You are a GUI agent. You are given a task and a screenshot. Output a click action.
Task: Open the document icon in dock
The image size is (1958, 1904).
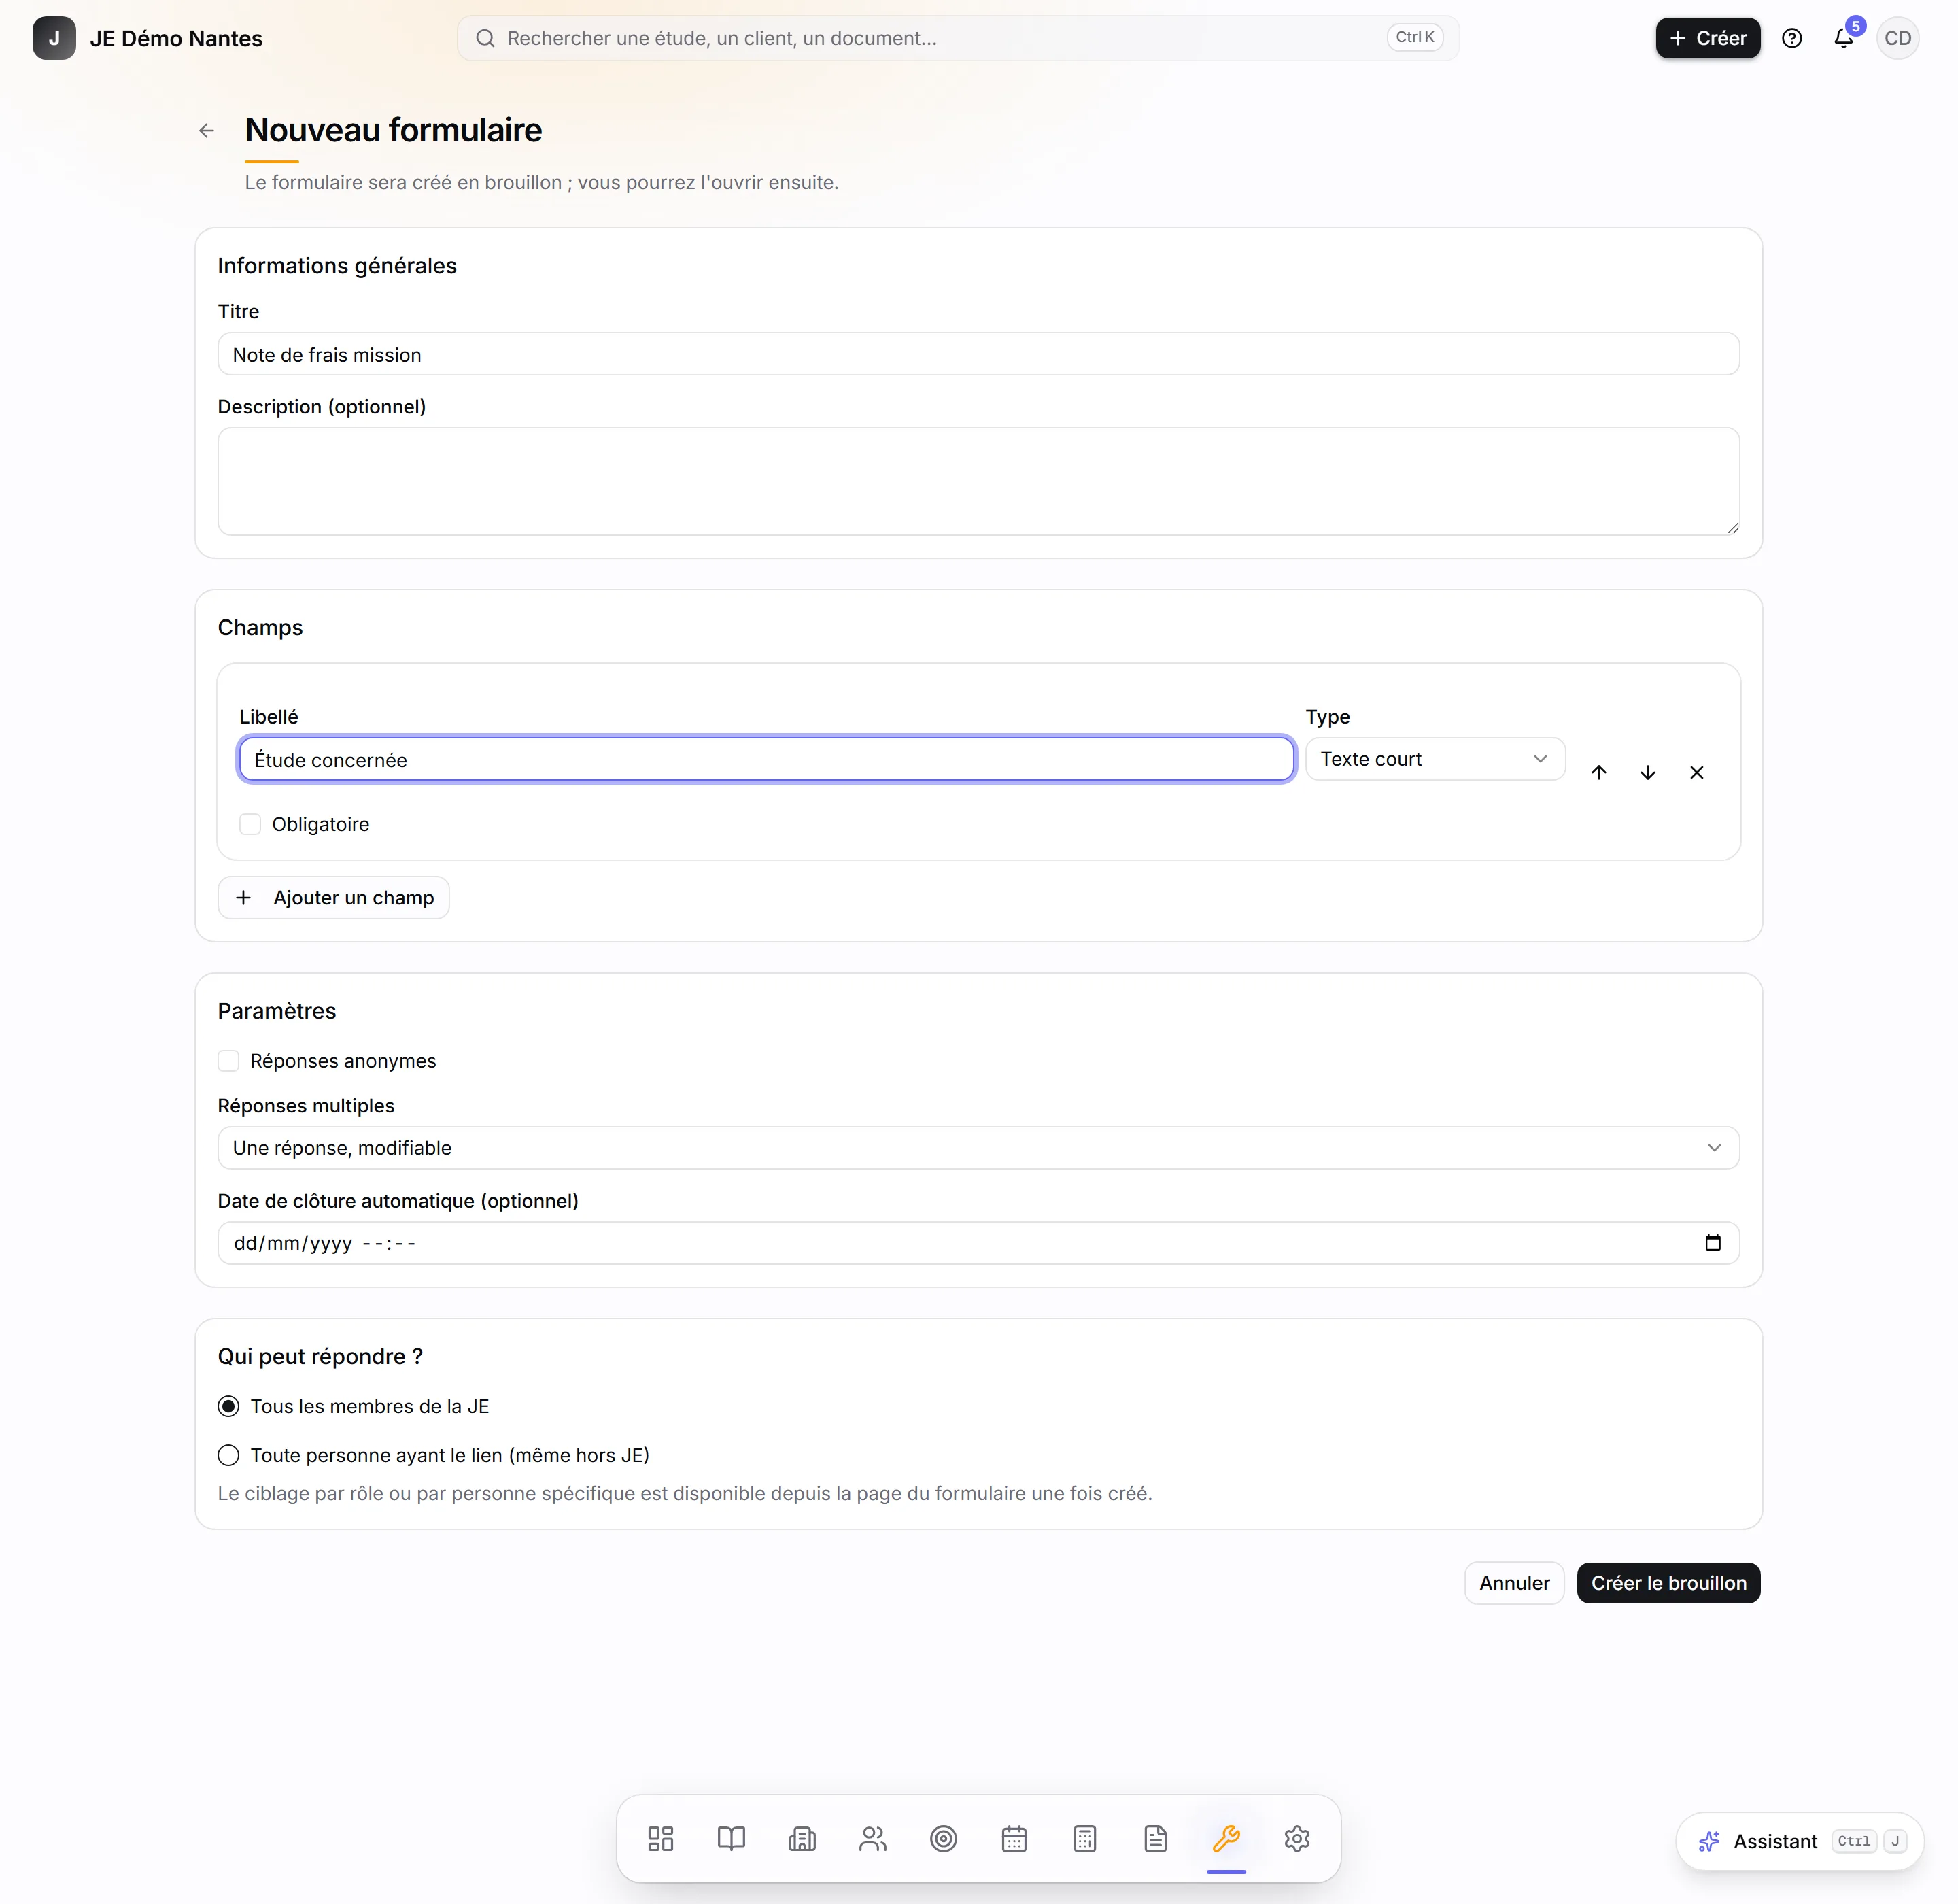pos(1155,1838)
